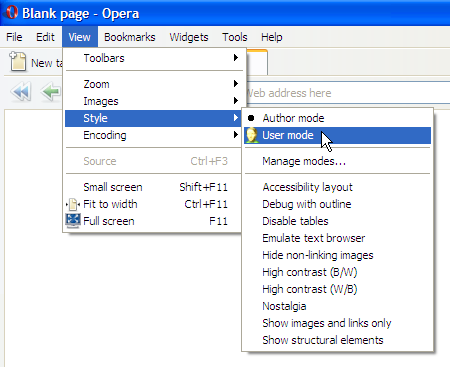Viewport: 450px width, 367px height.
Task: Click the Fit to width page icon
Action: [x=73, y=204]
